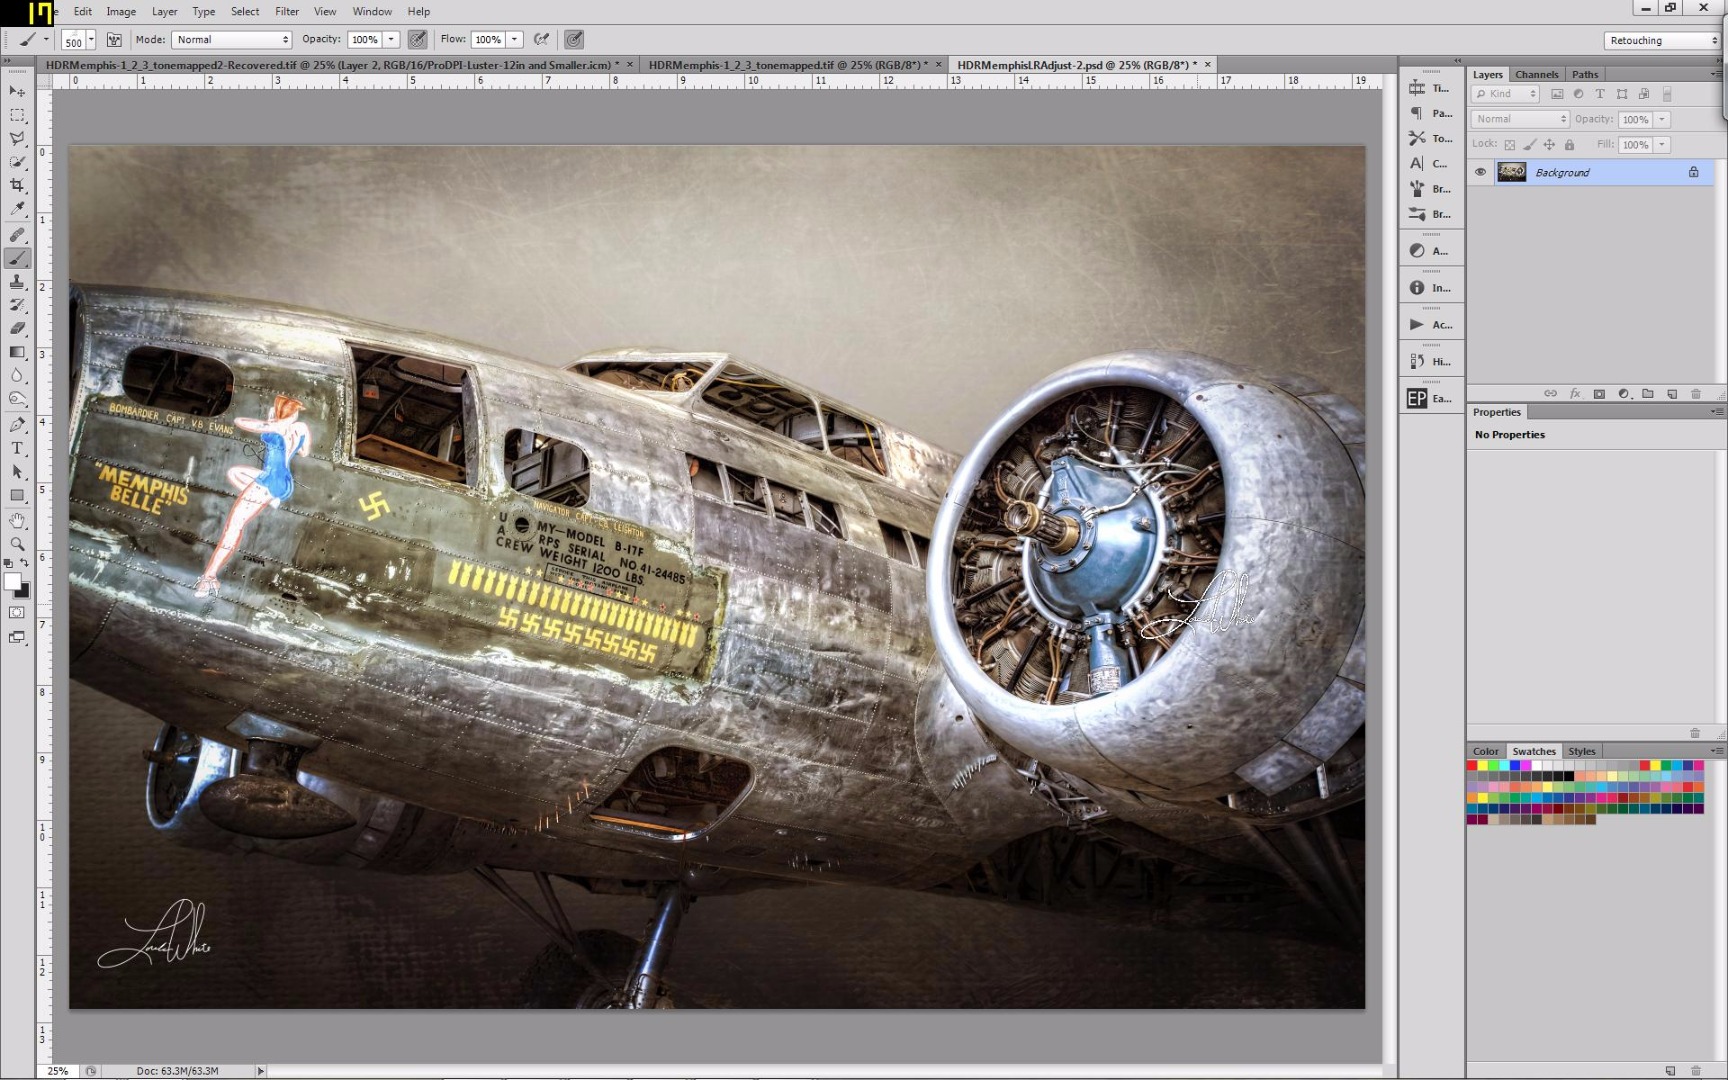Select the Crop tool

[17, 186]
